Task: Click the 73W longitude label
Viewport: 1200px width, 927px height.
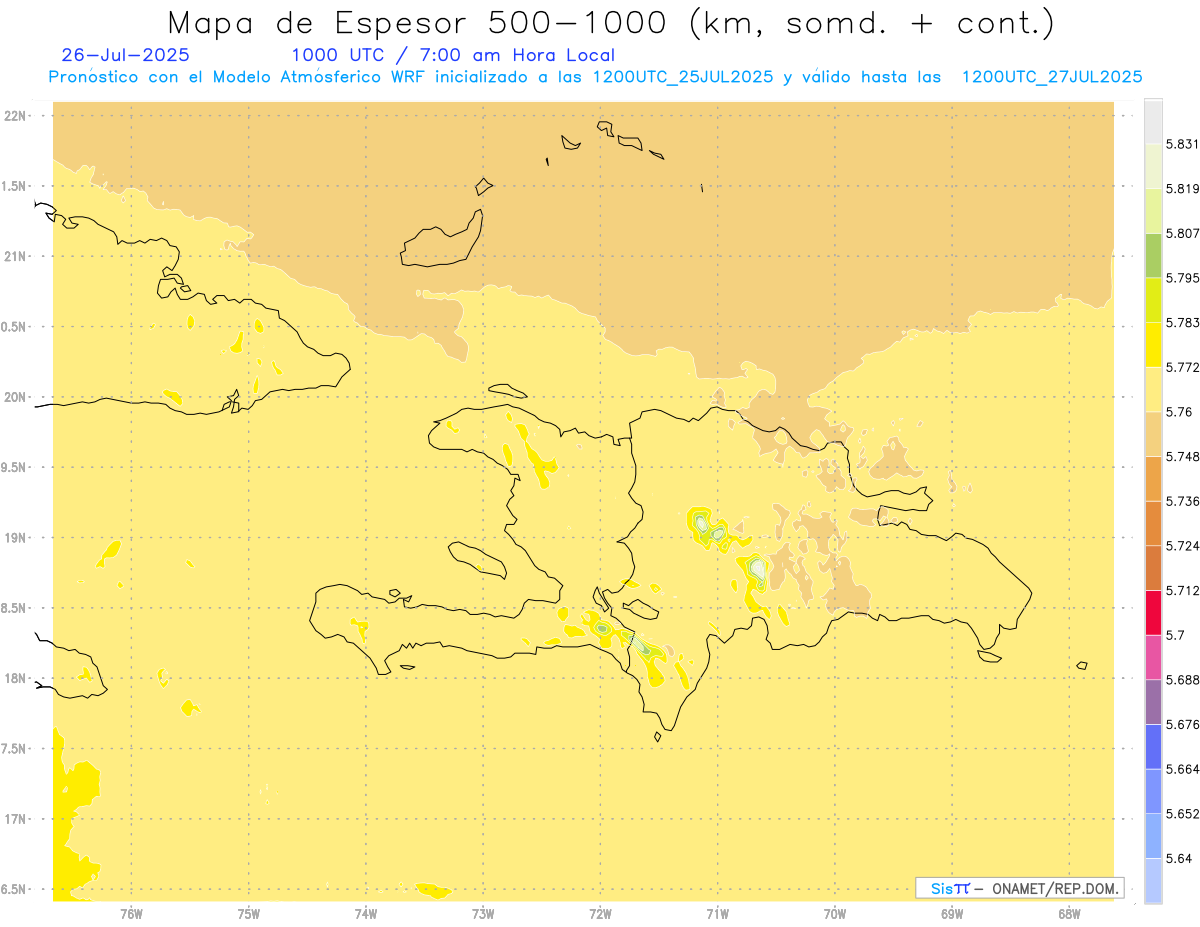Action: (483, 913)
